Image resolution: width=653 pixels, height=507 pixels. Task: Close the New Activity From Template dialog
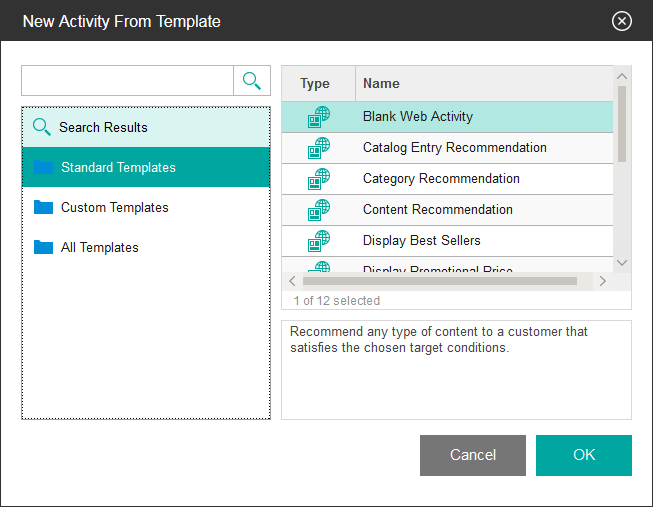tap(622, 21)
